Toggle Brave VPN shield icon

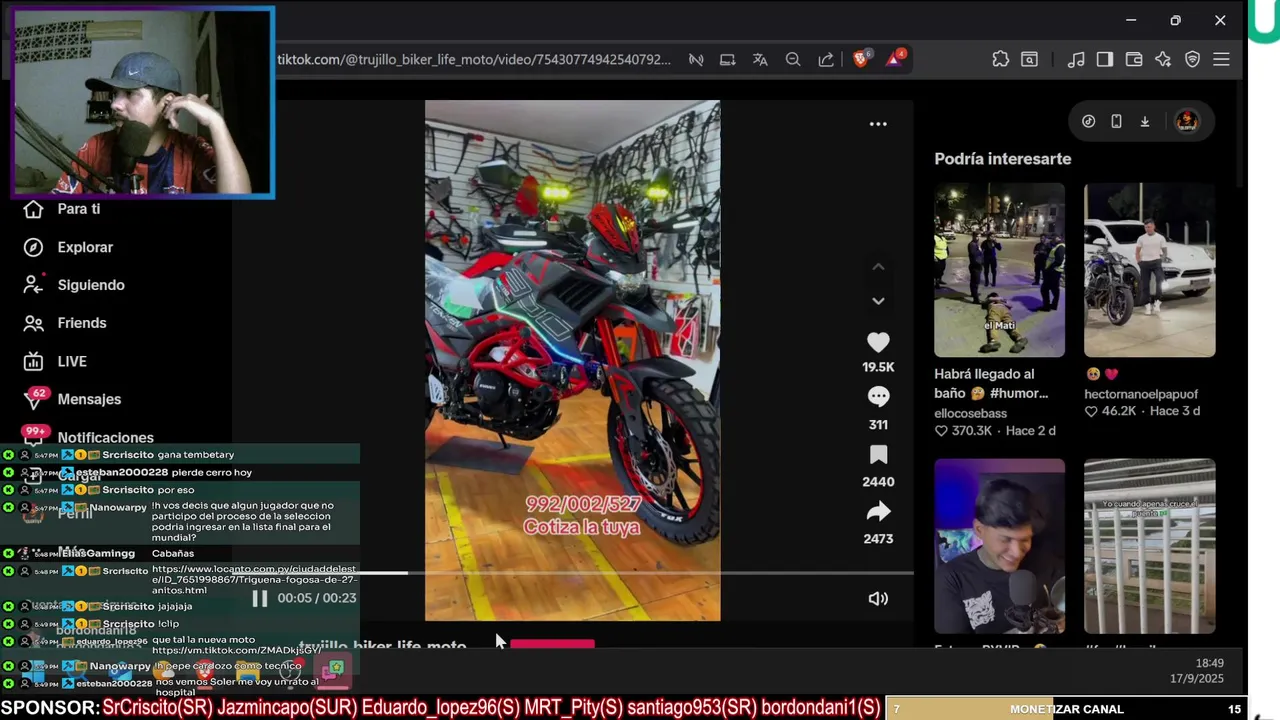(1192, 60)
